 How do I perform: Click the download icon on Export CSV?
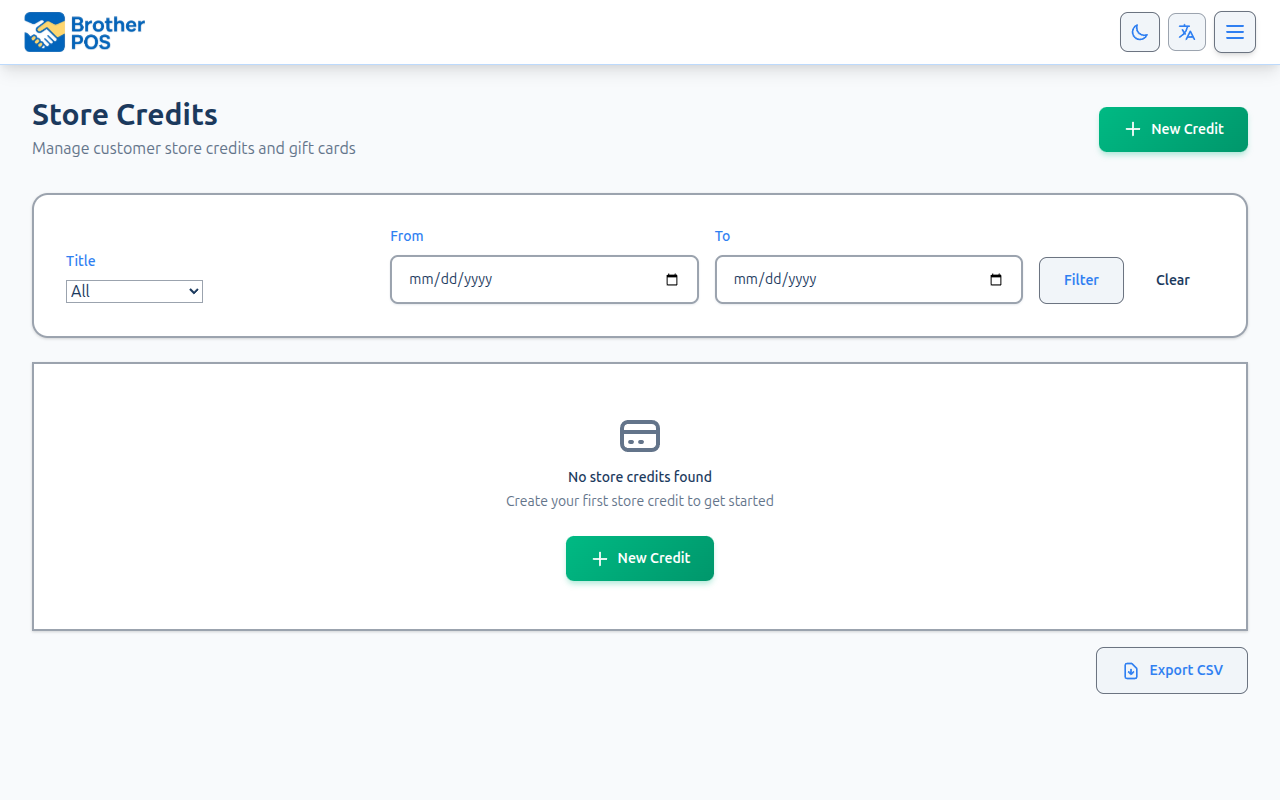[x=1130, y=670]
